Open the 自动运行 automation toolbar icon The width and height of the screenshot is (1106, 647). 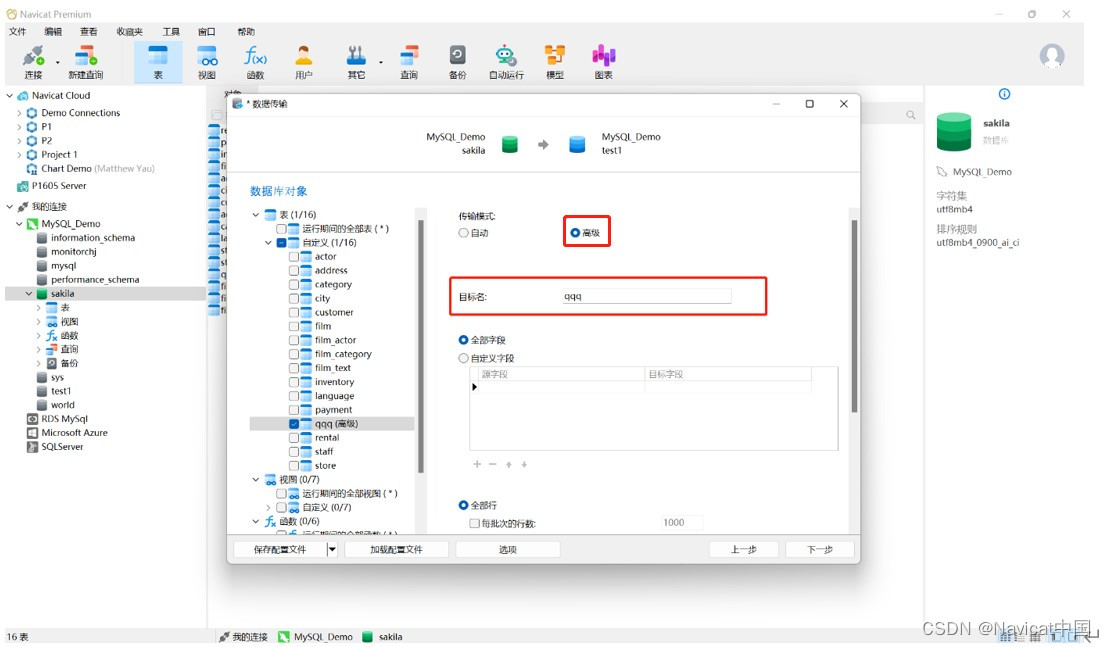point(506,62)
